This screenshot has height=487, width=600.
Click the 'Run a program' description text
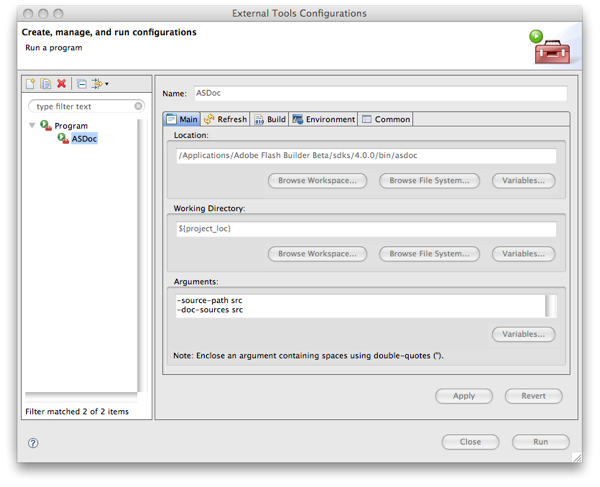[x=54, y=48]
